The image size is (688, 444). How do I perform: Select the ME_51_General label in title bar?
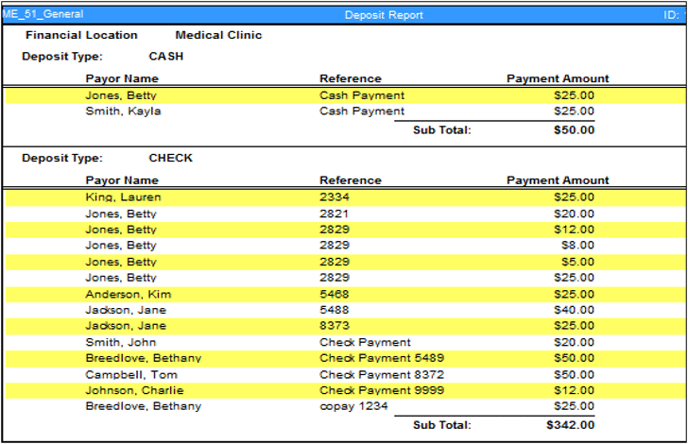(x=42, y=15)
